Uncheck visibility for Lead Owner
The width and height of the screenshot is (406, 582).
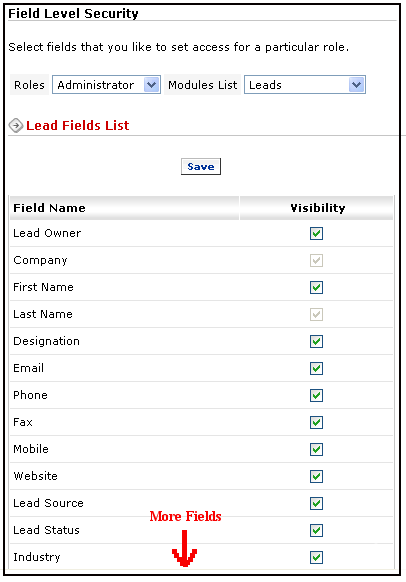(x=316, y=233)
